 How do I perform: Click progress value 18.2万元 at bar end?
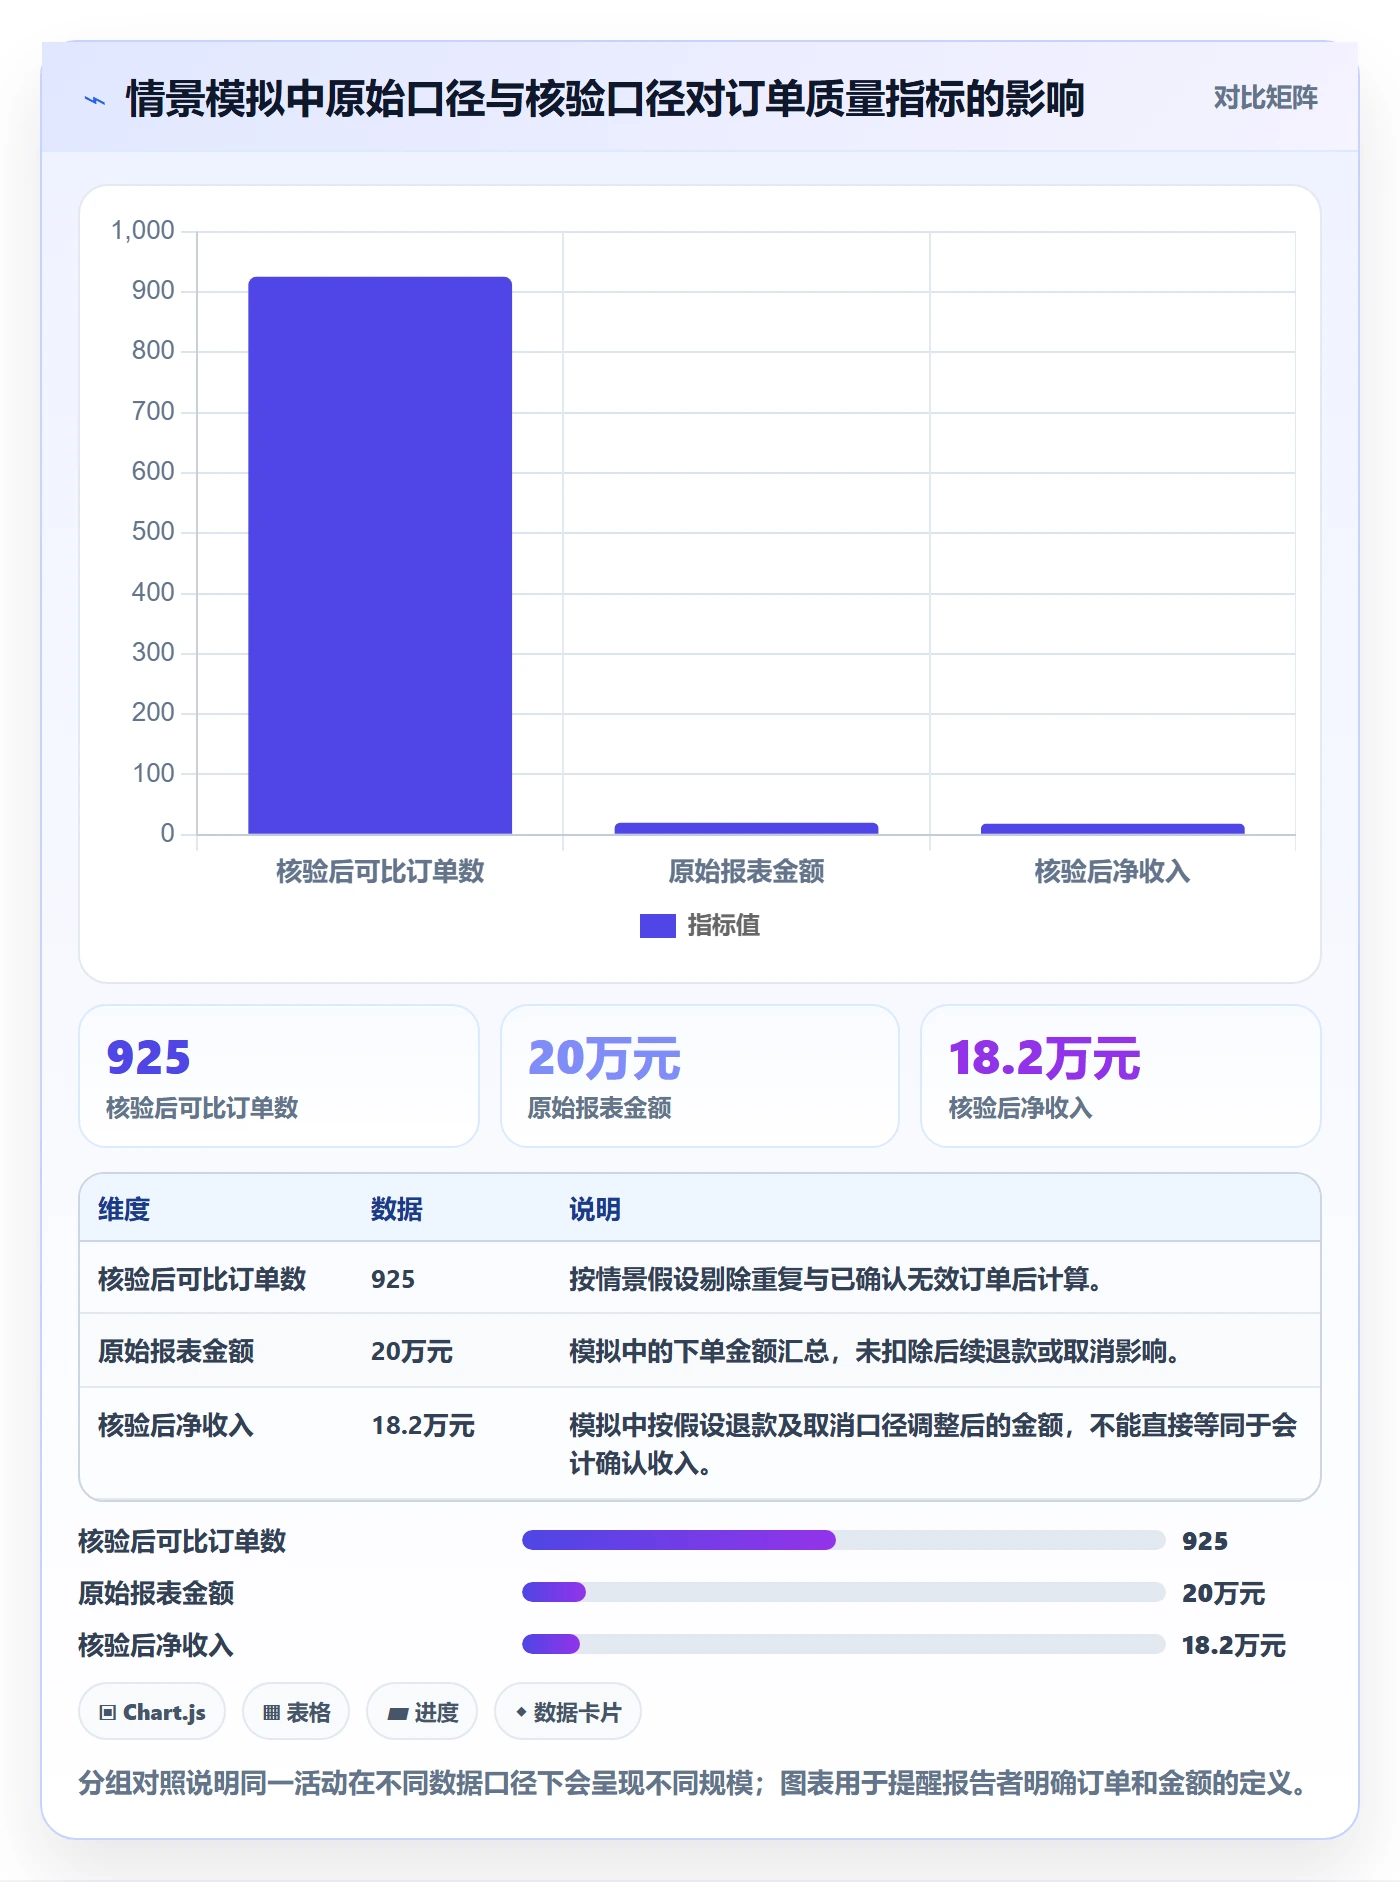coord(1234,1645)
